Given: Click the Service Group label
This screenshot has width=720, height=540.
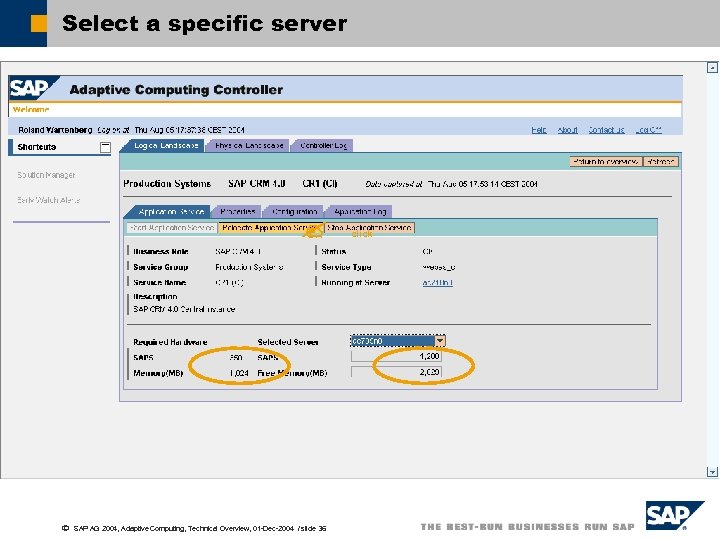Looking at the screenshot, I should pyautogui.click(x=161, y=267).
